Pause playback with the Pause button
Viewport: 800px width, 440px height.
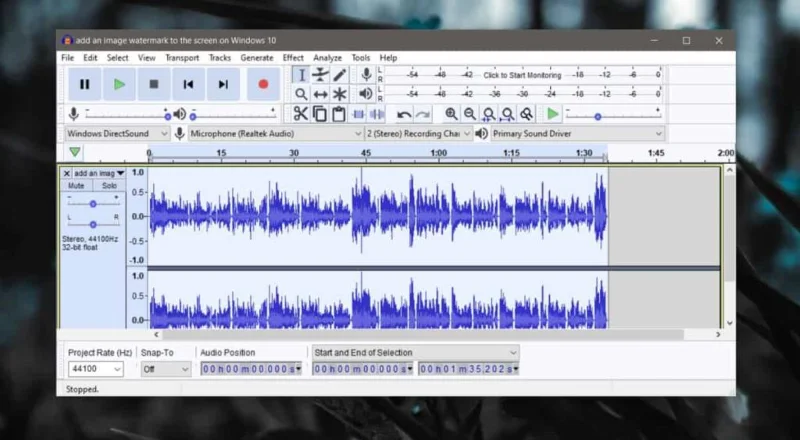point(85,84)
